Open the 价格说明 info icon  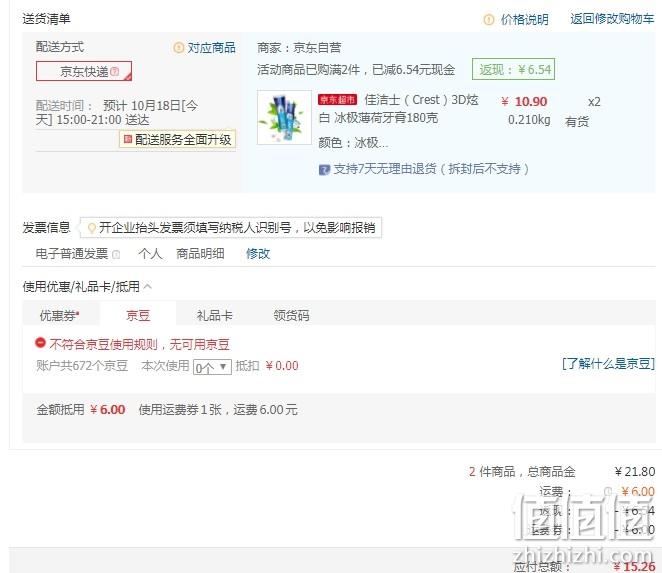click(488, 19)
